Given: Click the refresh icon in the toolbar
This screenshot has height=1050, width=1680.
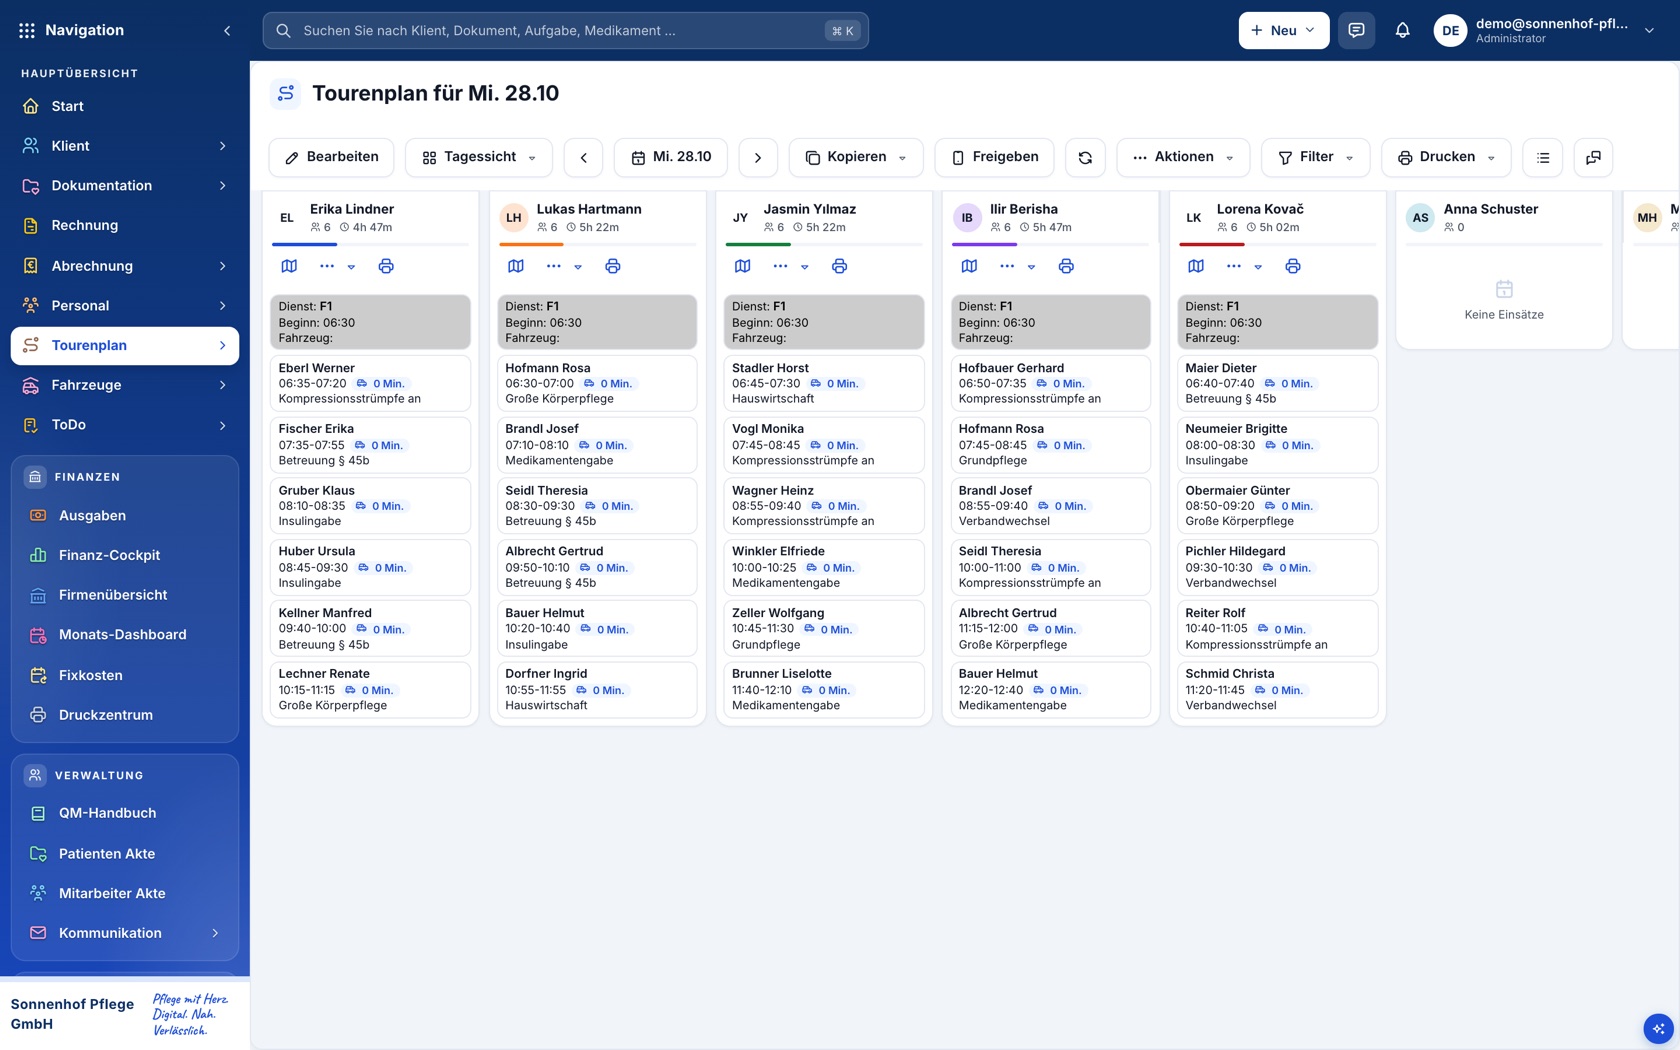Looking at the screenshot, I should coord(1085,158).
